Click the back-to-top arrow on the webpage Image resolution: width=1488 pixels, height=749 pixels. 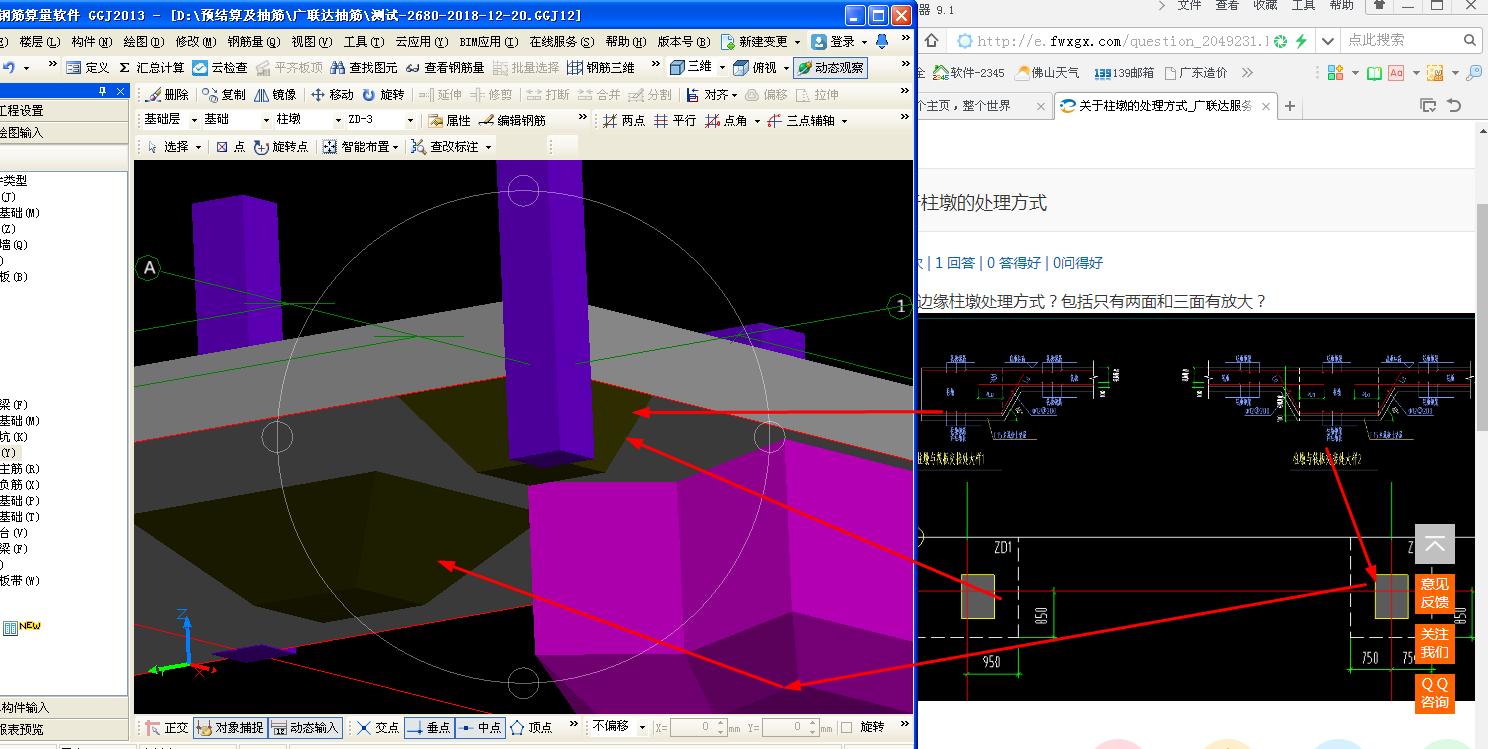click(1434, 544)
